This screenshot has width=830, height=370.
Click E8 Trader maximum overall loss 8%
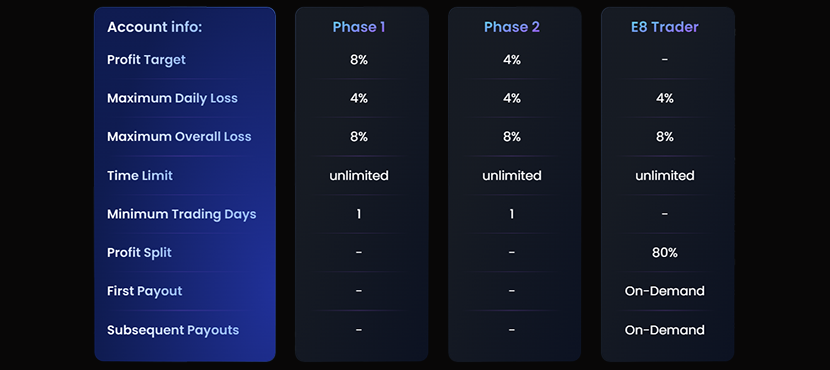[x=665, y=137]
